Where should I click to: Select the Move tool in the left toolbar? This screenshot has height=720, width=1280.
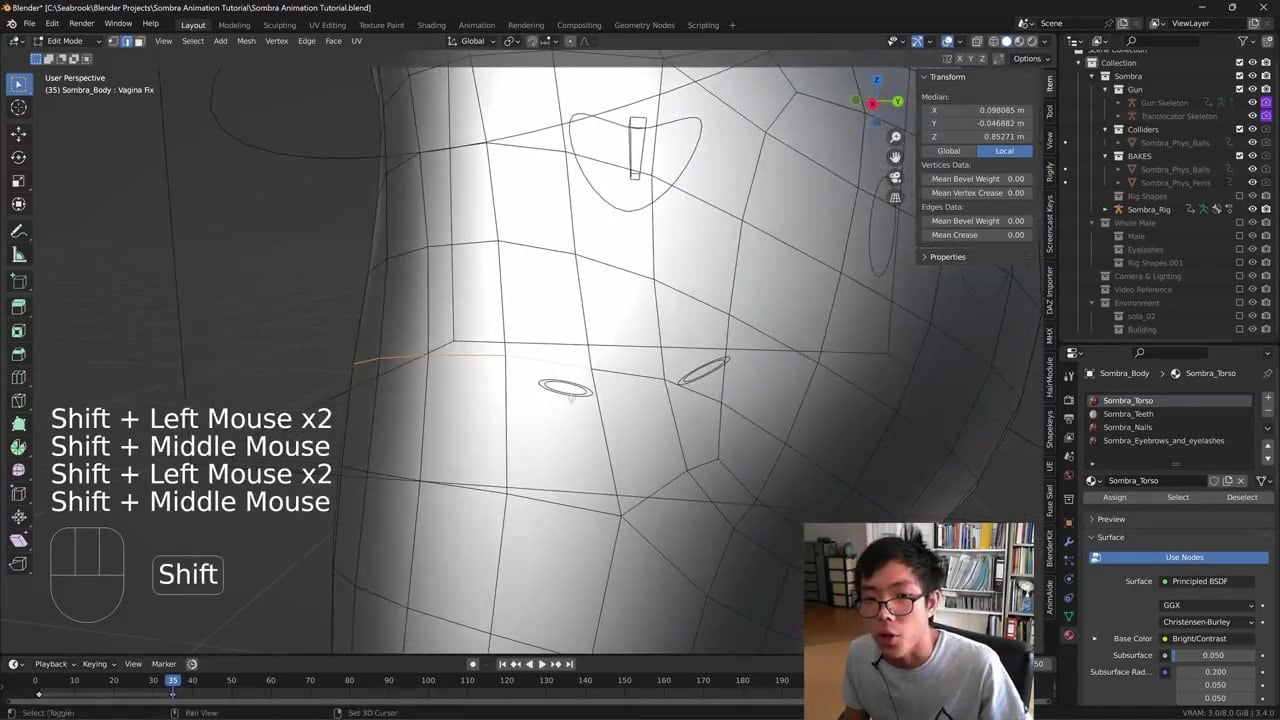pyautogui.click(x=18, y=134)
